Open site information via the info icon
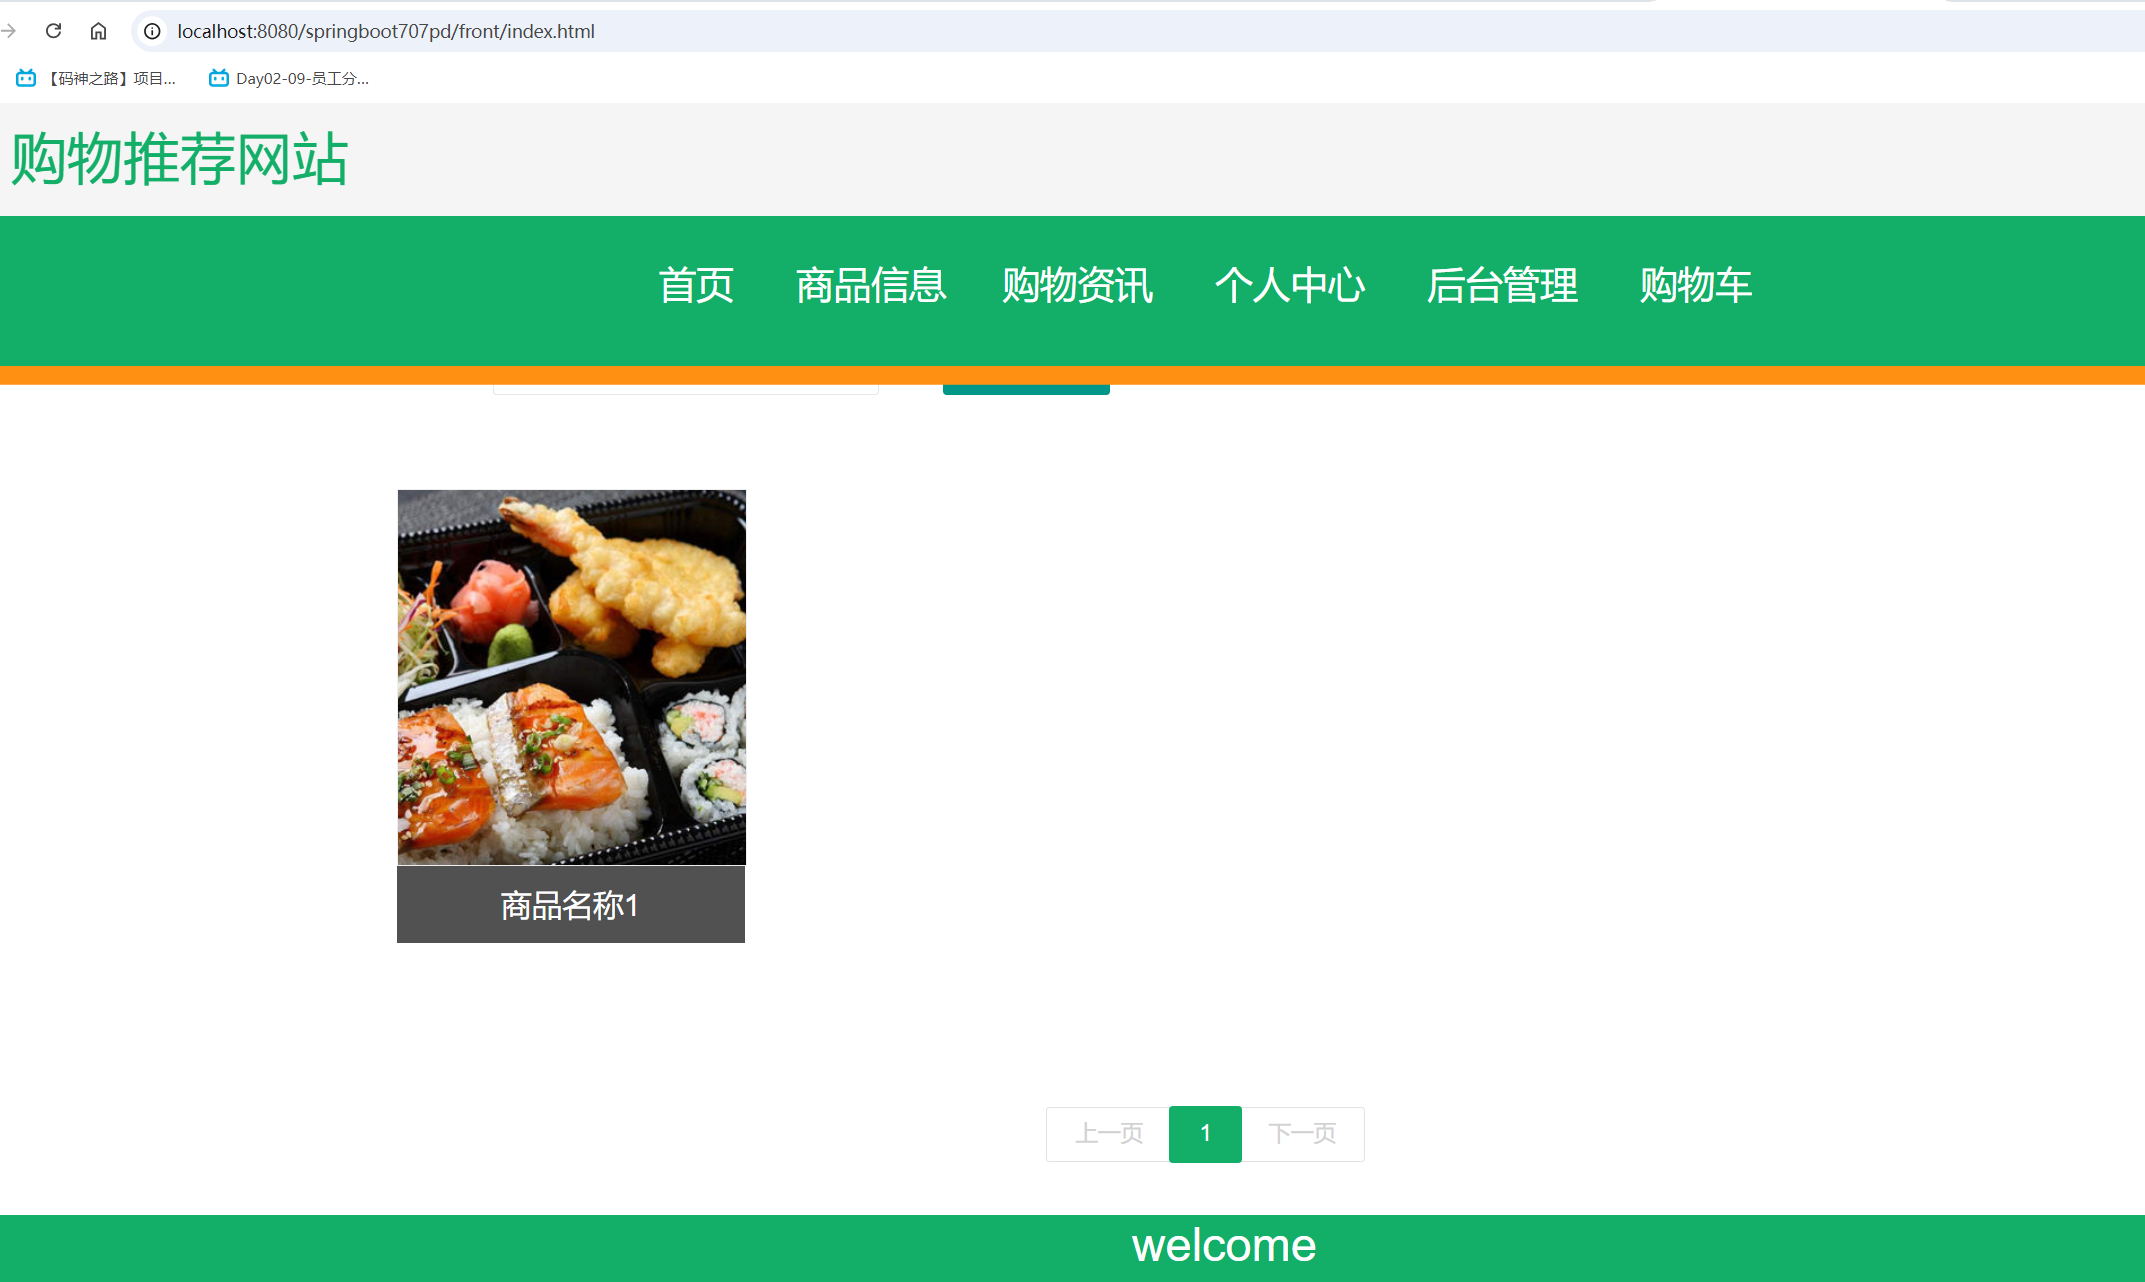Image resolution: width=2145 pixels, height=1282 pixels. [151, 31]
